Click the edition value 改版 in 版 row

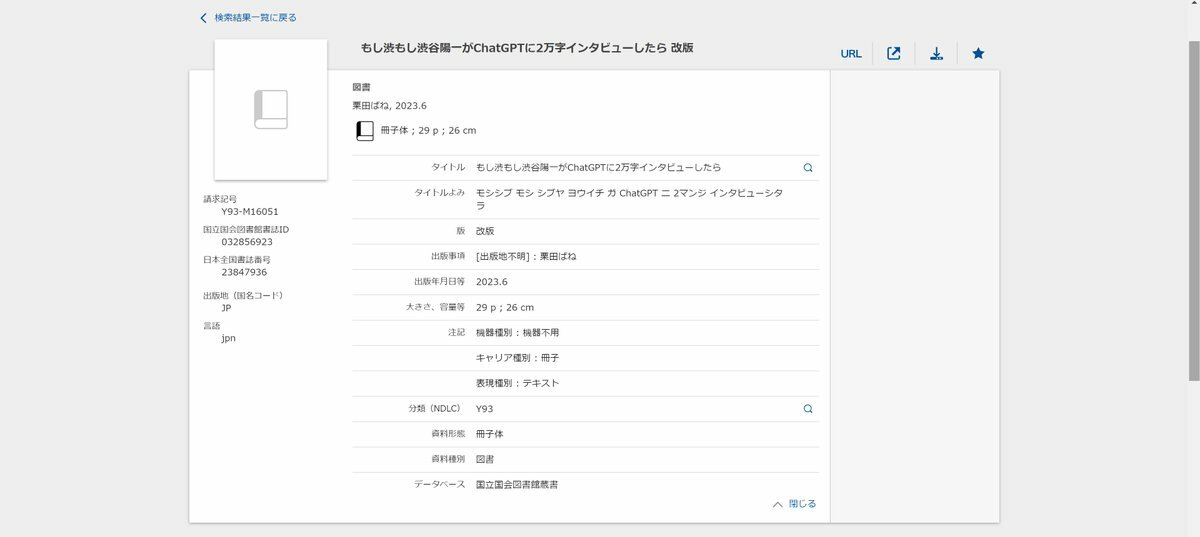[x=485, y=231]
